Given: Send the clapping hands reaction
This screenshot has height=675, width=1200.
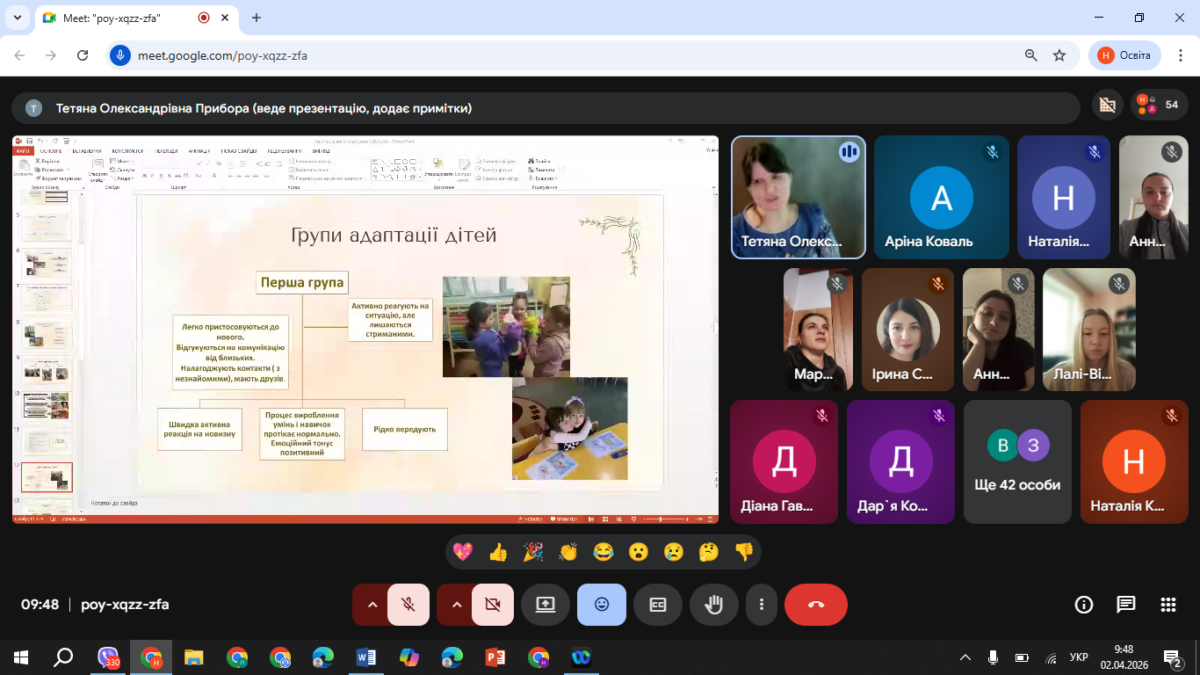Looking at the screenshot, I should point(568,552).
